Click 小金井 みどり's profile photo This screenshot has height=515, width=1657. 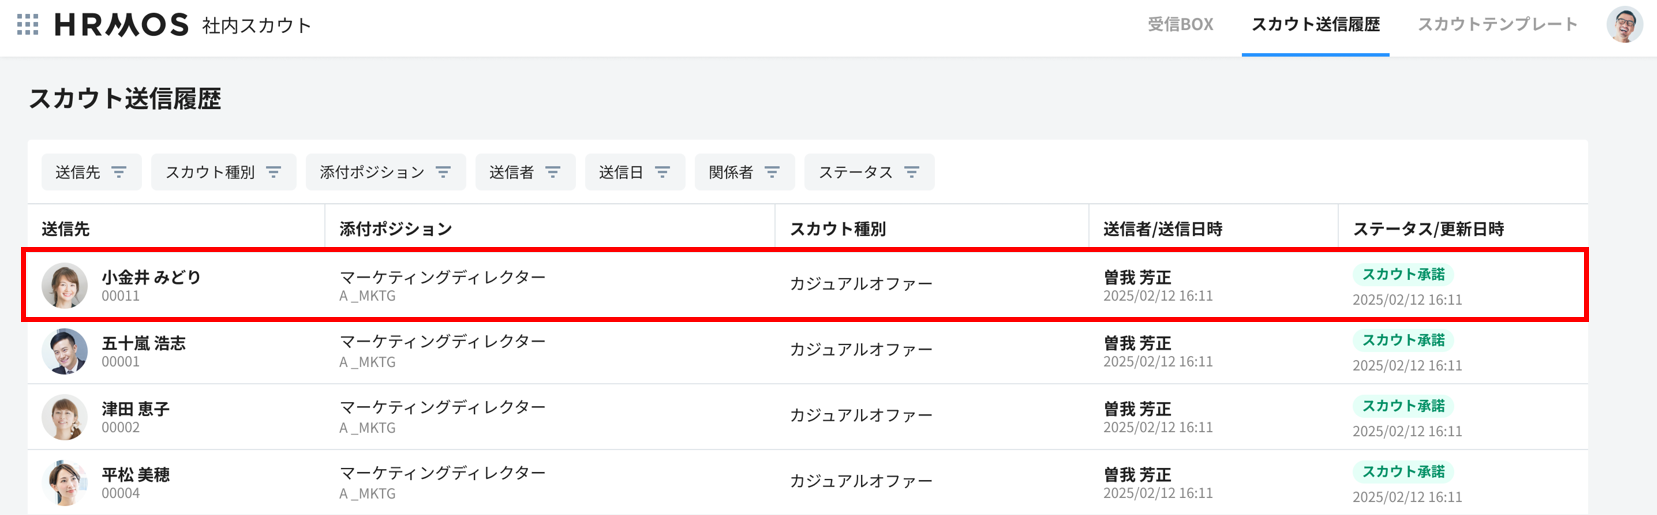[65, 286]
